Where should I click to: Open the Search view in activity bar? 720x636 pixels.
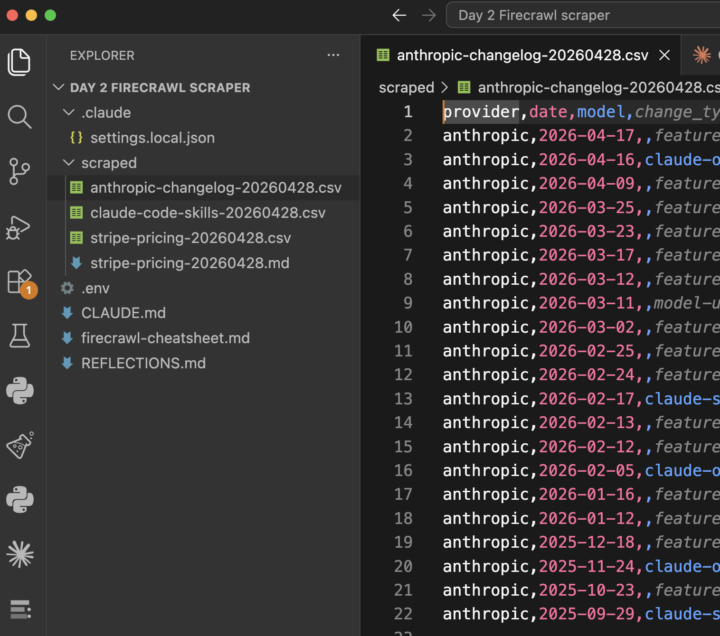coord(19,117)
